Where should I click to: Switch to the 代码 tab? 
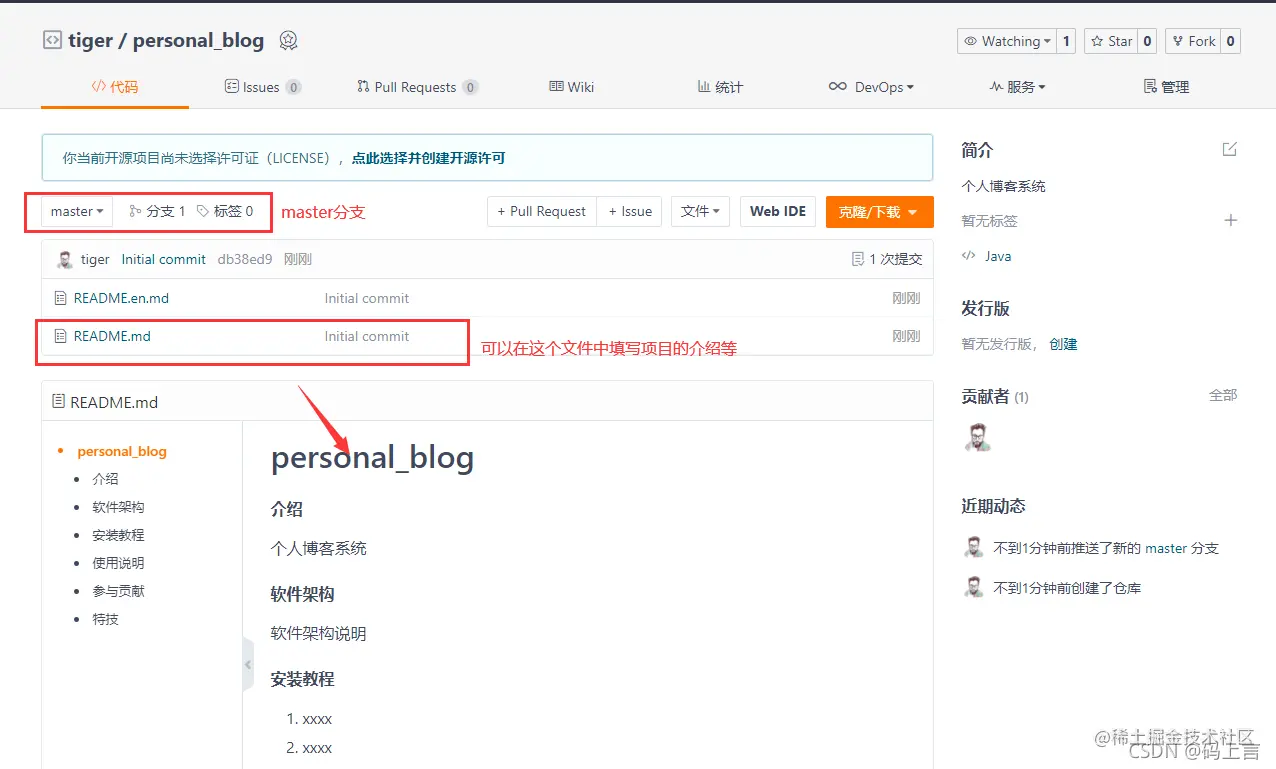coord(114,87)
